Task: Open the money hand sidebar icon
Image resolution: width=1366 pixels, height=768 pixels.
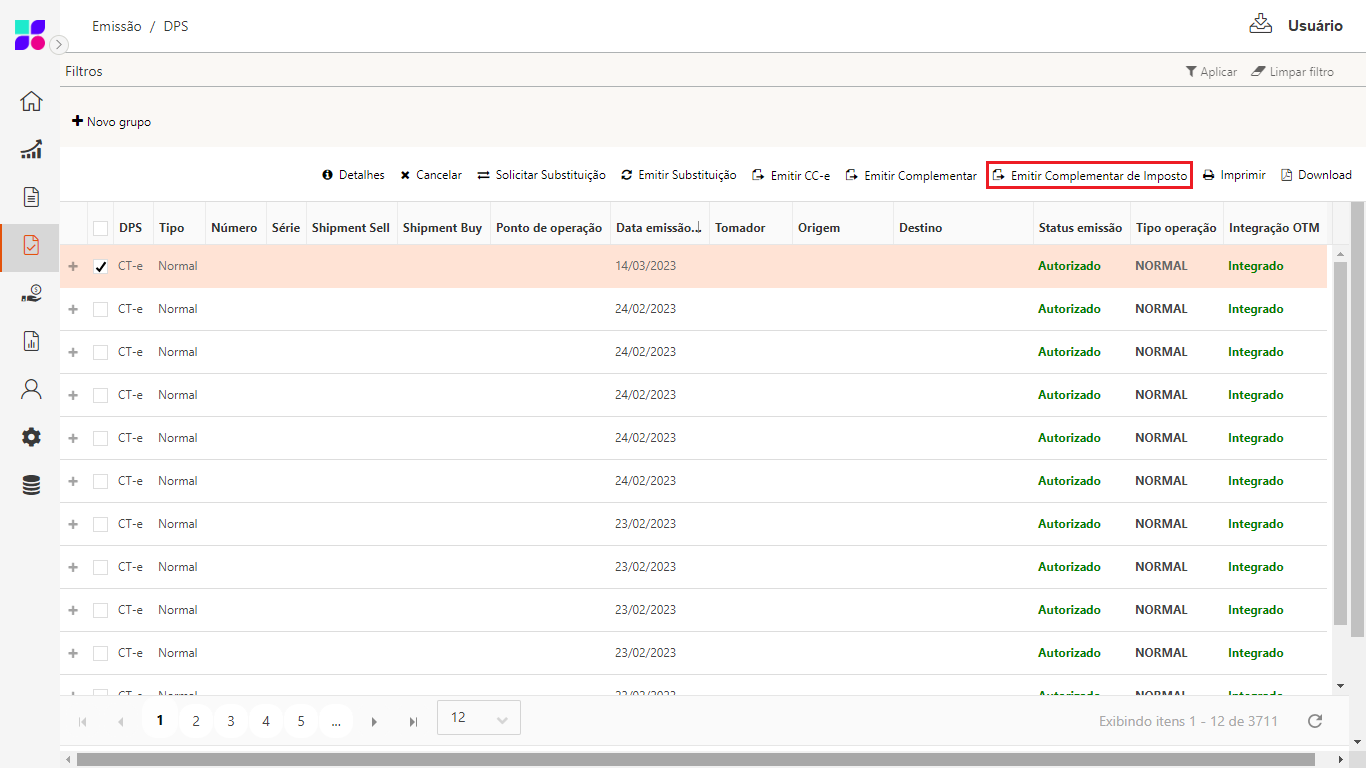Action: (31, 293)
